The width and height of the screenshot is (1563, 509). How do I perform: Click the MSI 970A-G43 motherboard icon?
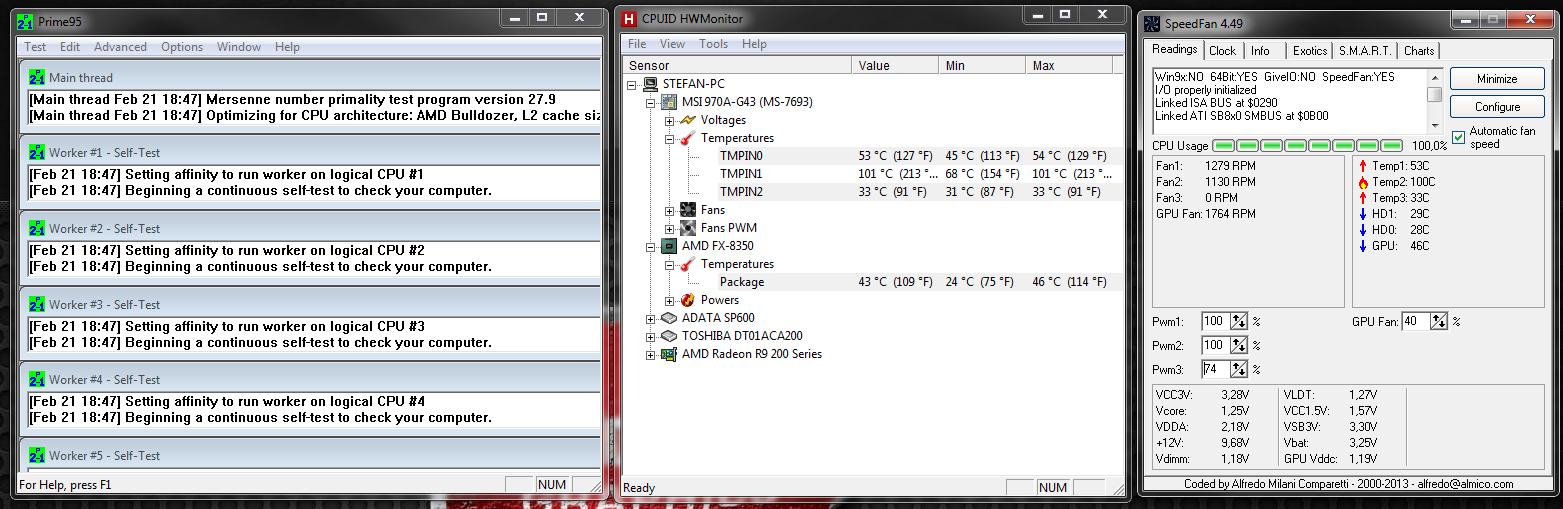coord(670,102)
